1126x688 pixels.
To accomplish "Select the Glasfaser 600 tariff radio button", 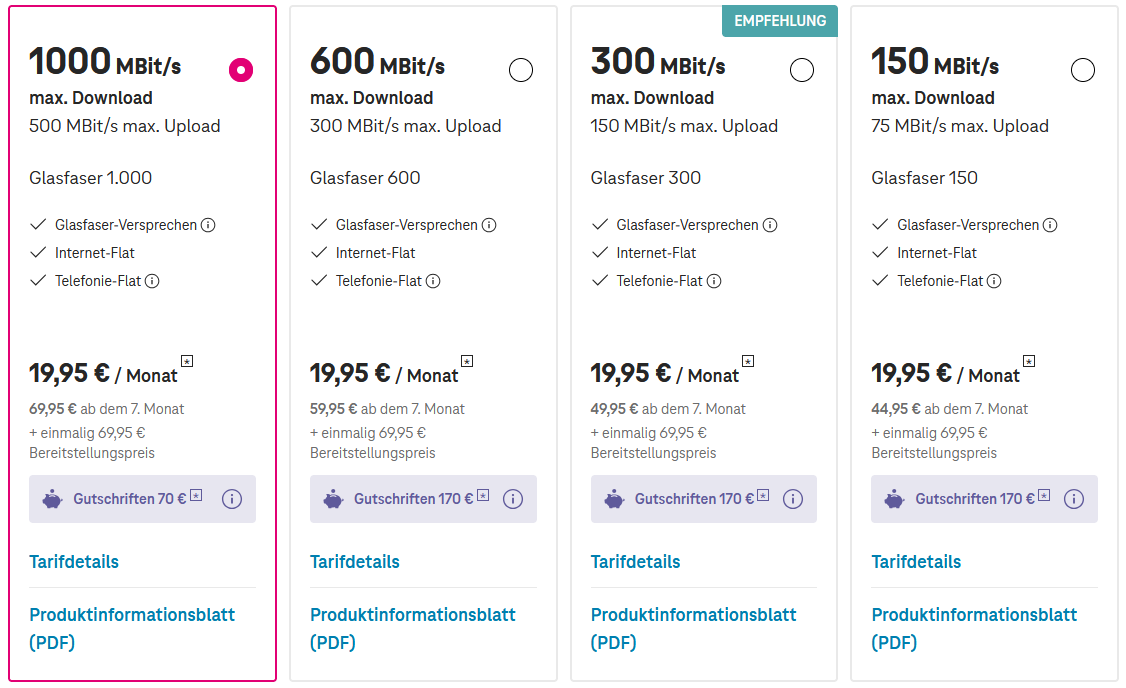I will 520,70.
